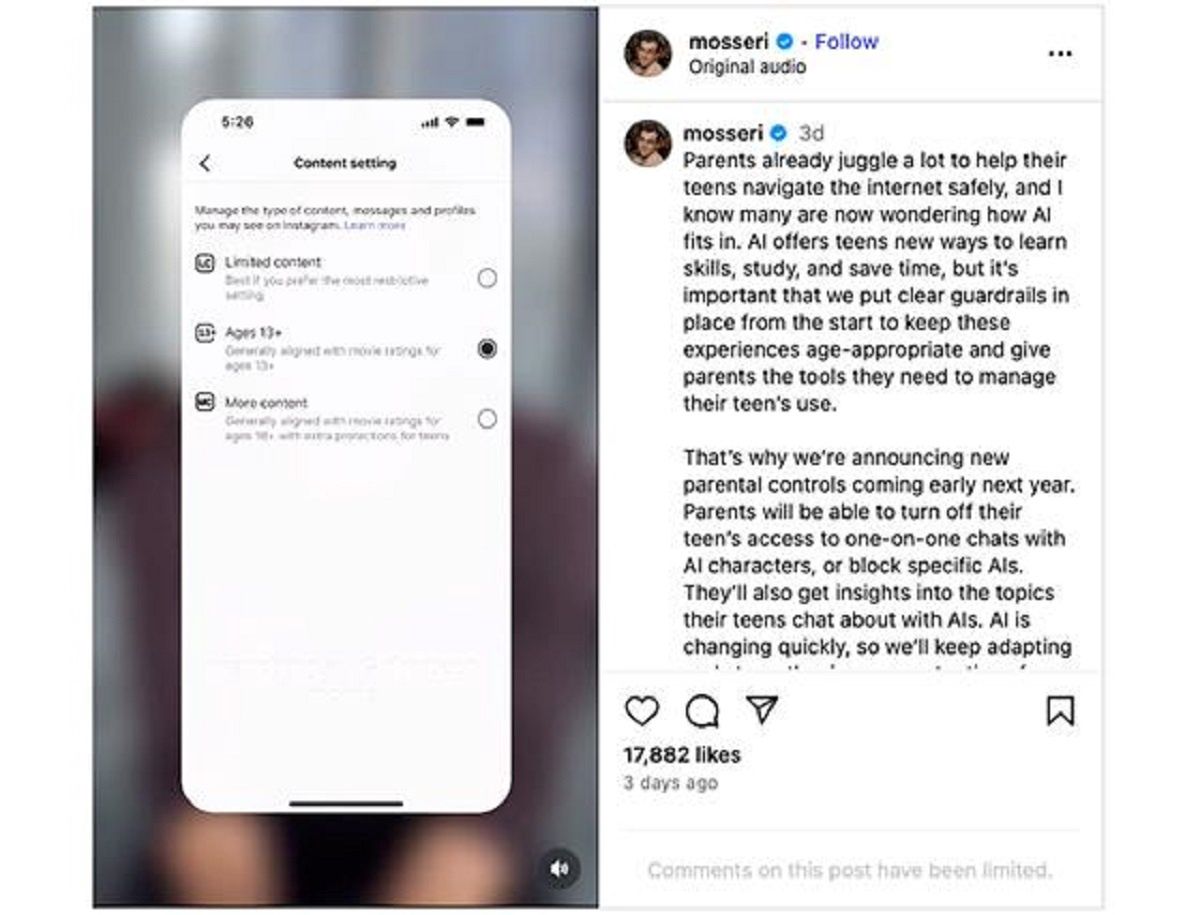Like the post with the heart icon
Viewport: 1200px width, 915px height.
[642, 711]
